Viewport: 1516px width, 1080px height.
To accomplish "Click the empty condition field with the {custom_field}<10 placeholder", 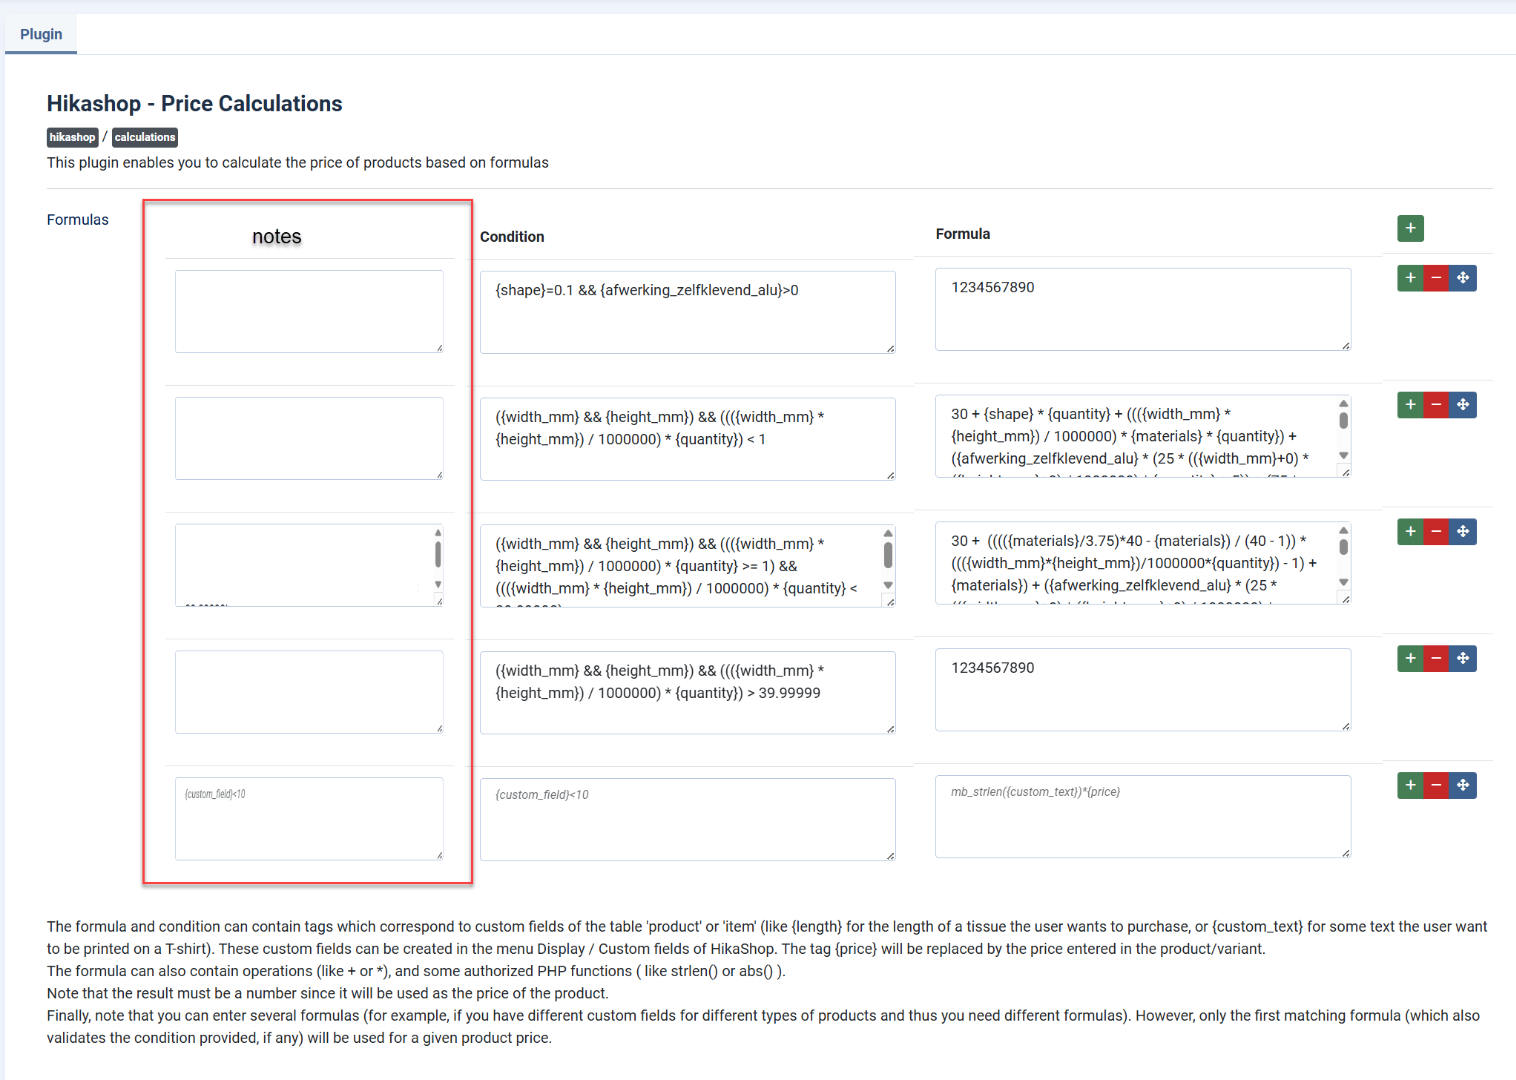I will (688, 820).
